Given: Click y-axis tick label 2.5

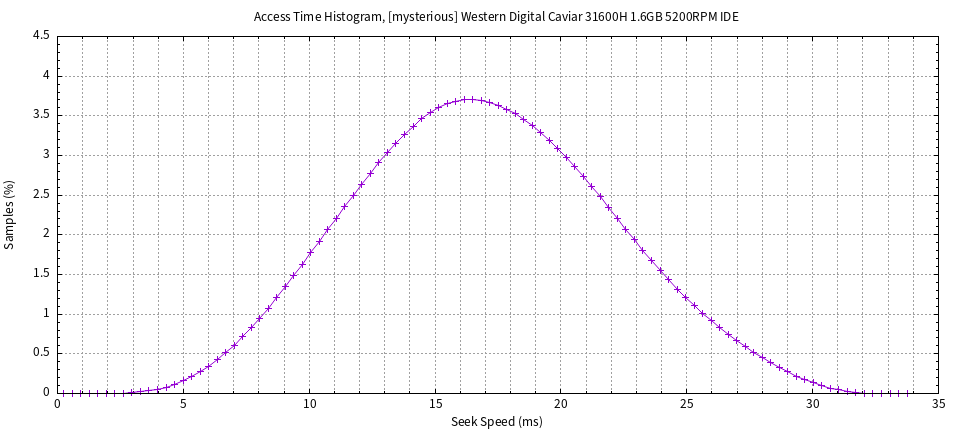Looking at the screenshot, I should [41, 195].
